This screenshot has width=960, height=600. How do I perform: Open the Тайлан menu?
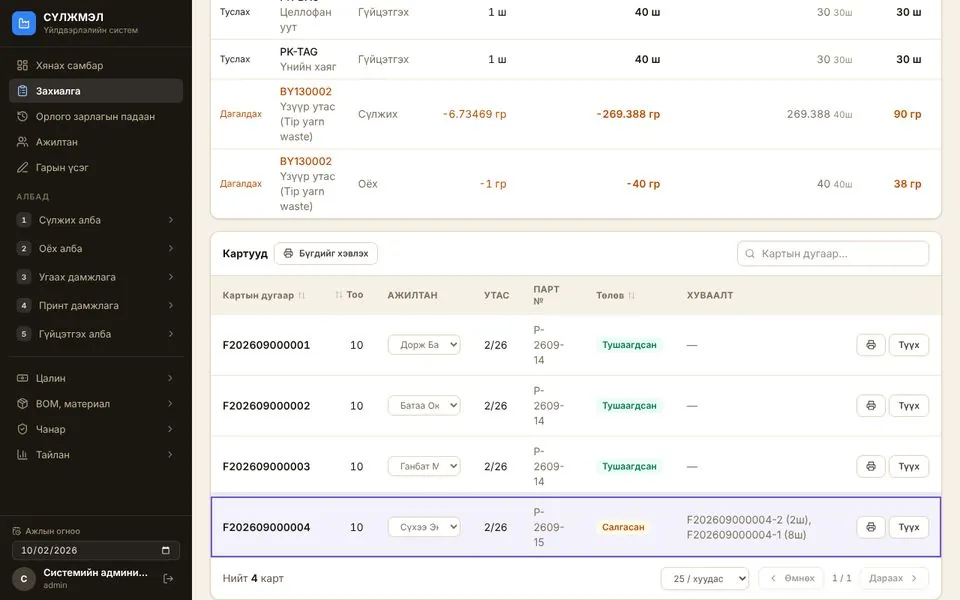click(x=96, y=455)
